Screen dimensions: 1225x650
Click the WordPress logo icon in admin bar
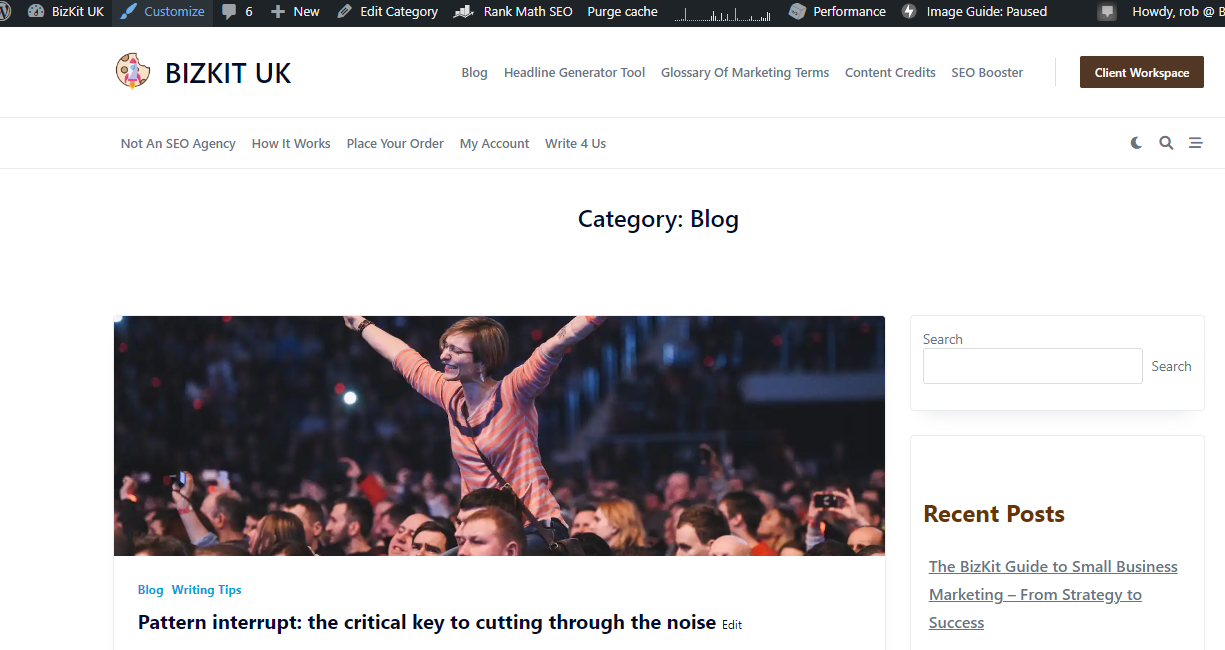tap(5, 12)
